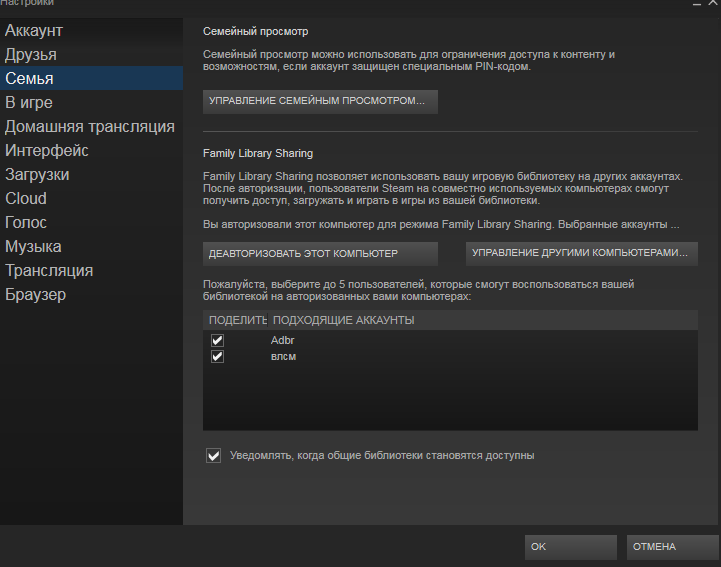Go to the Друзья settings page
This screenshot has height=567, width=721.
[31, 54]
